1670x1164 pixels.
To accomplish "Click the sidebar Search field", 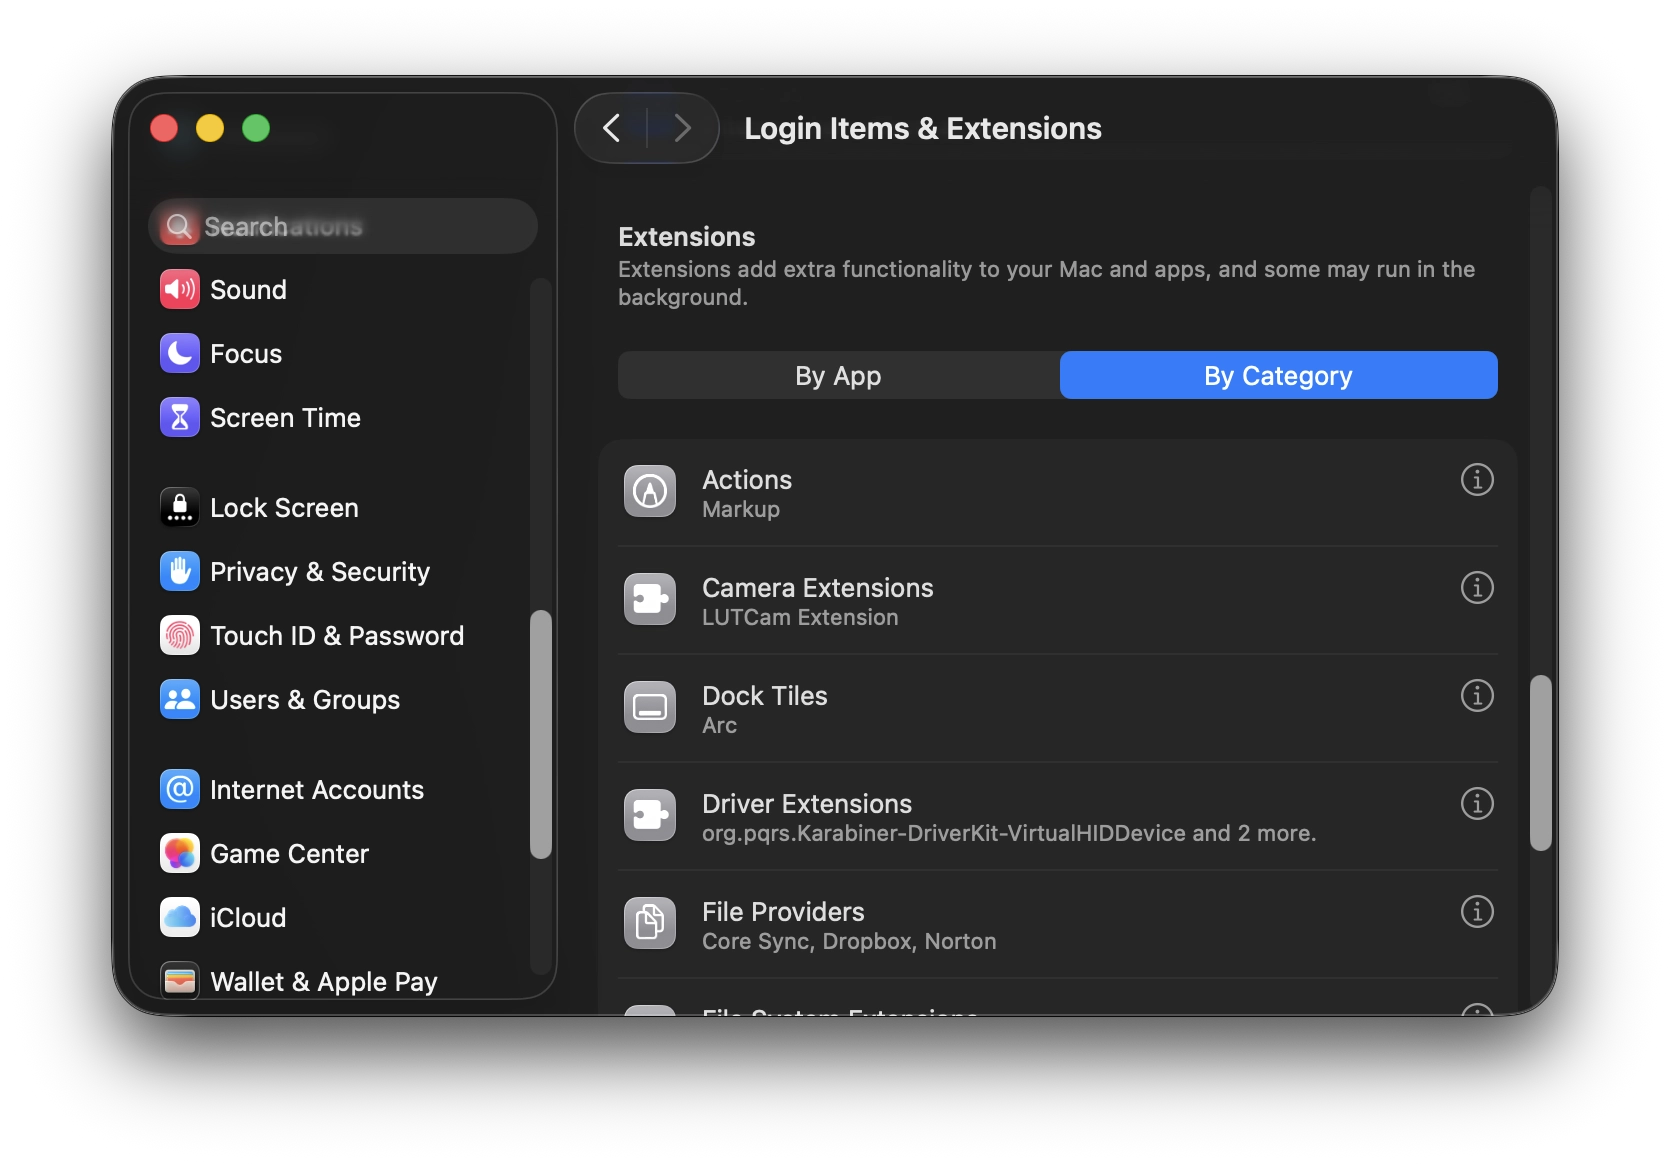I will [x=345, y=227].
